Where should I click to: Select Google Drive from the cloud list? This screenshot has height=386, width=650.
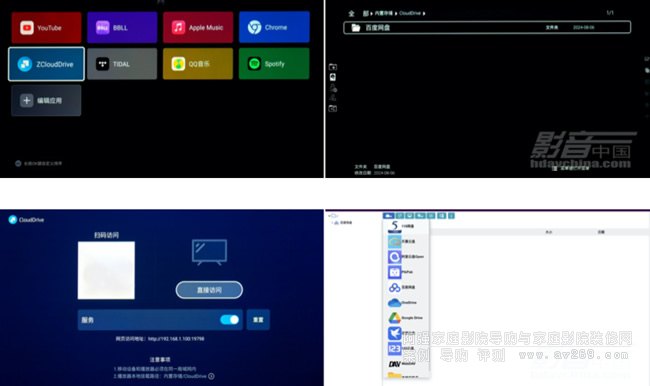[x=405, y=318]
